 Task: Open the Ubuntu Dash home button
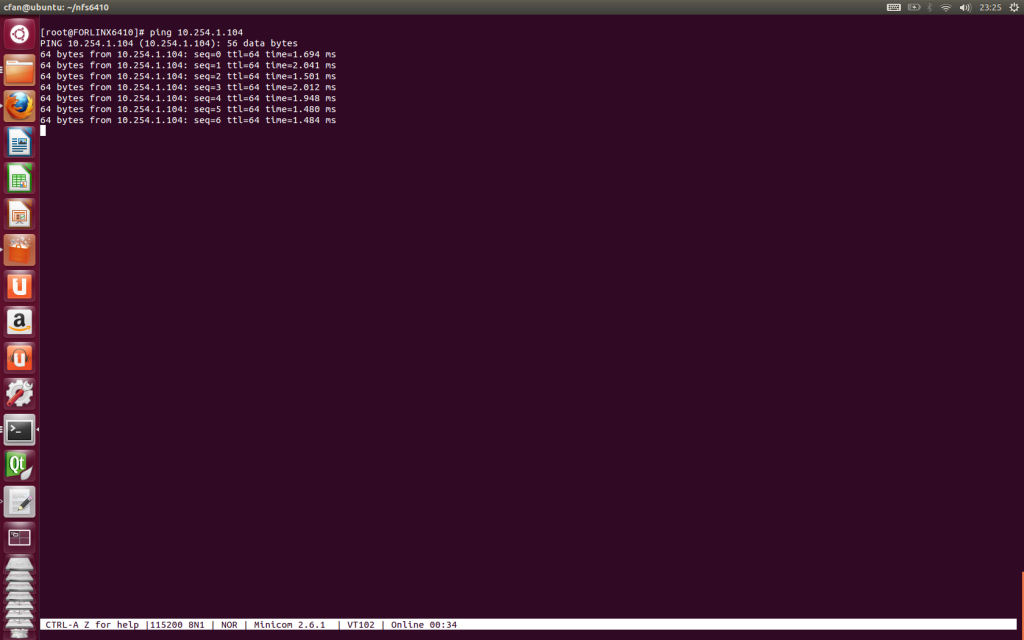[x=19, y=34]
